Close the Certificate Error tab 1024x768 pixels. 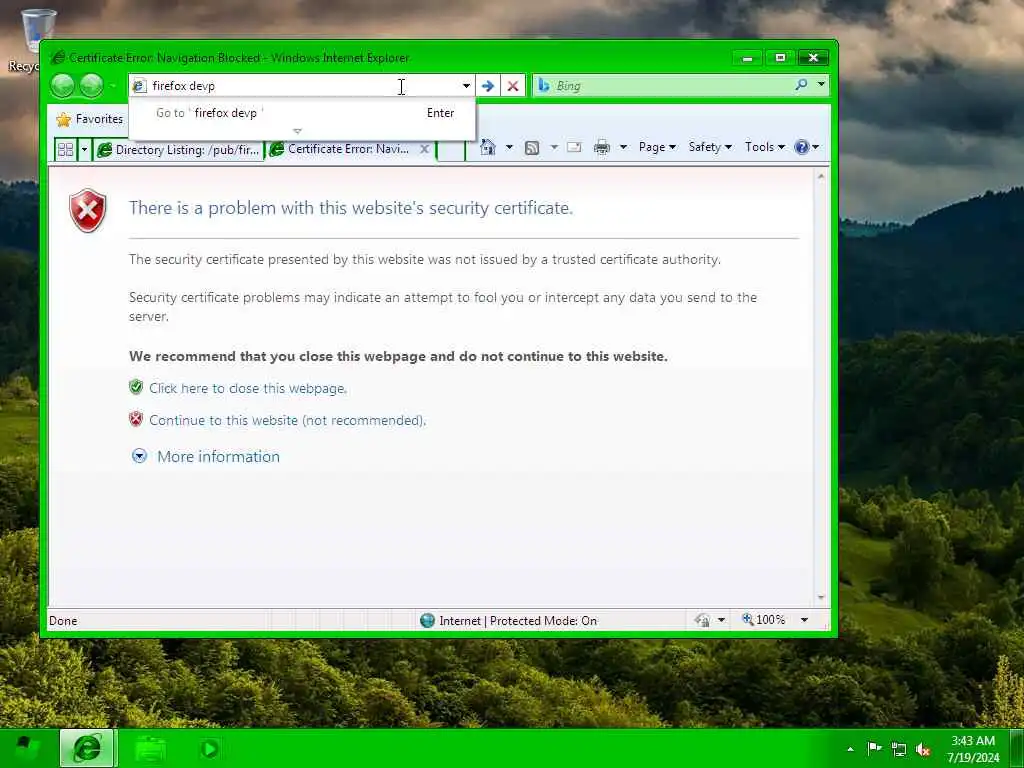[424, 150]
